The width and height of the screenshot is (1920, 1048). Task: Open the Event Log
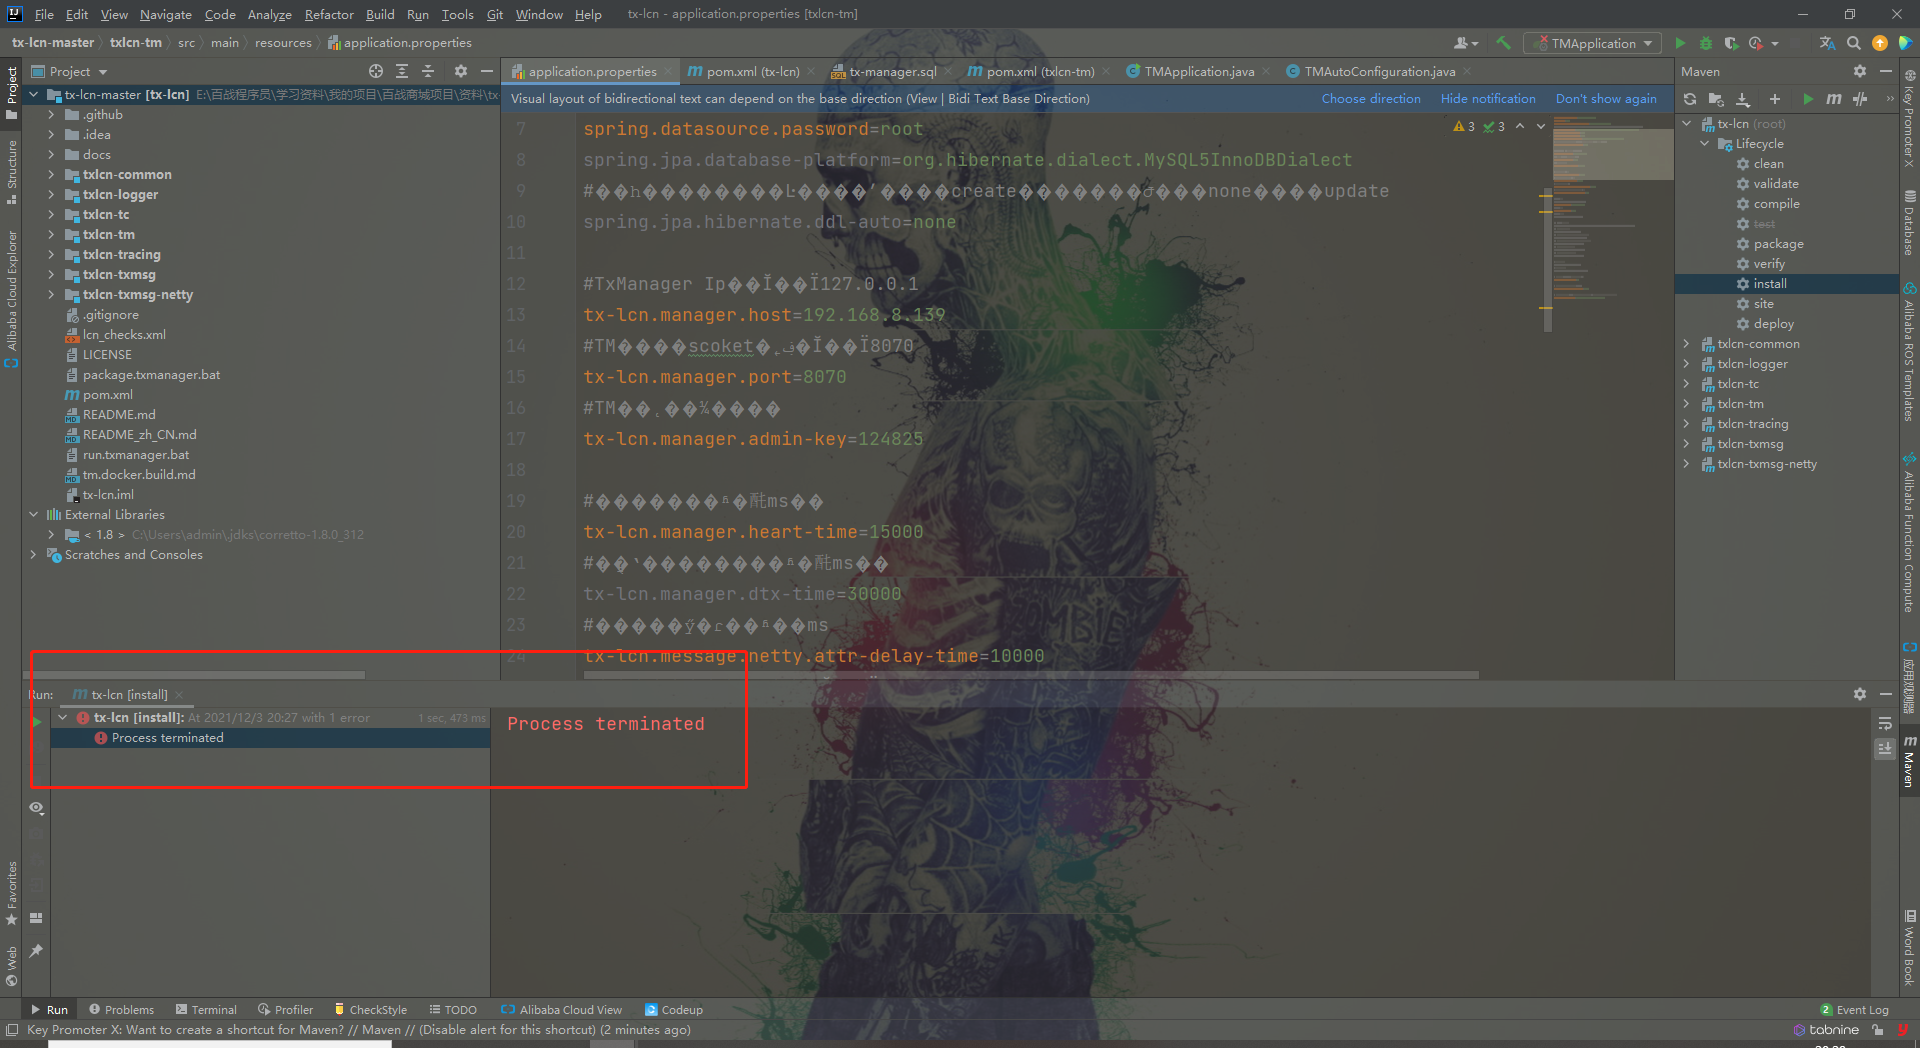pos(1855,1009)
